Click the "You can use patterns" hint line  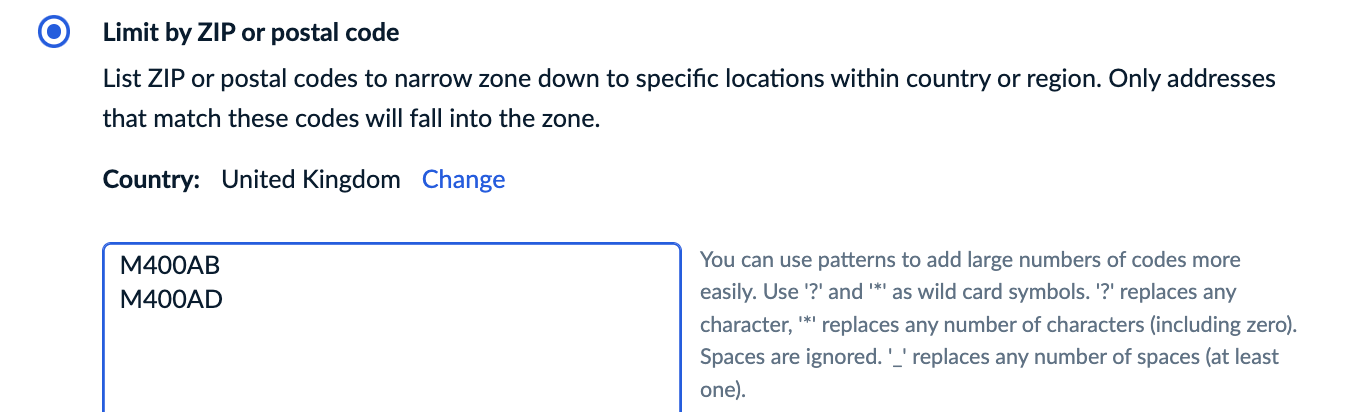969,260
